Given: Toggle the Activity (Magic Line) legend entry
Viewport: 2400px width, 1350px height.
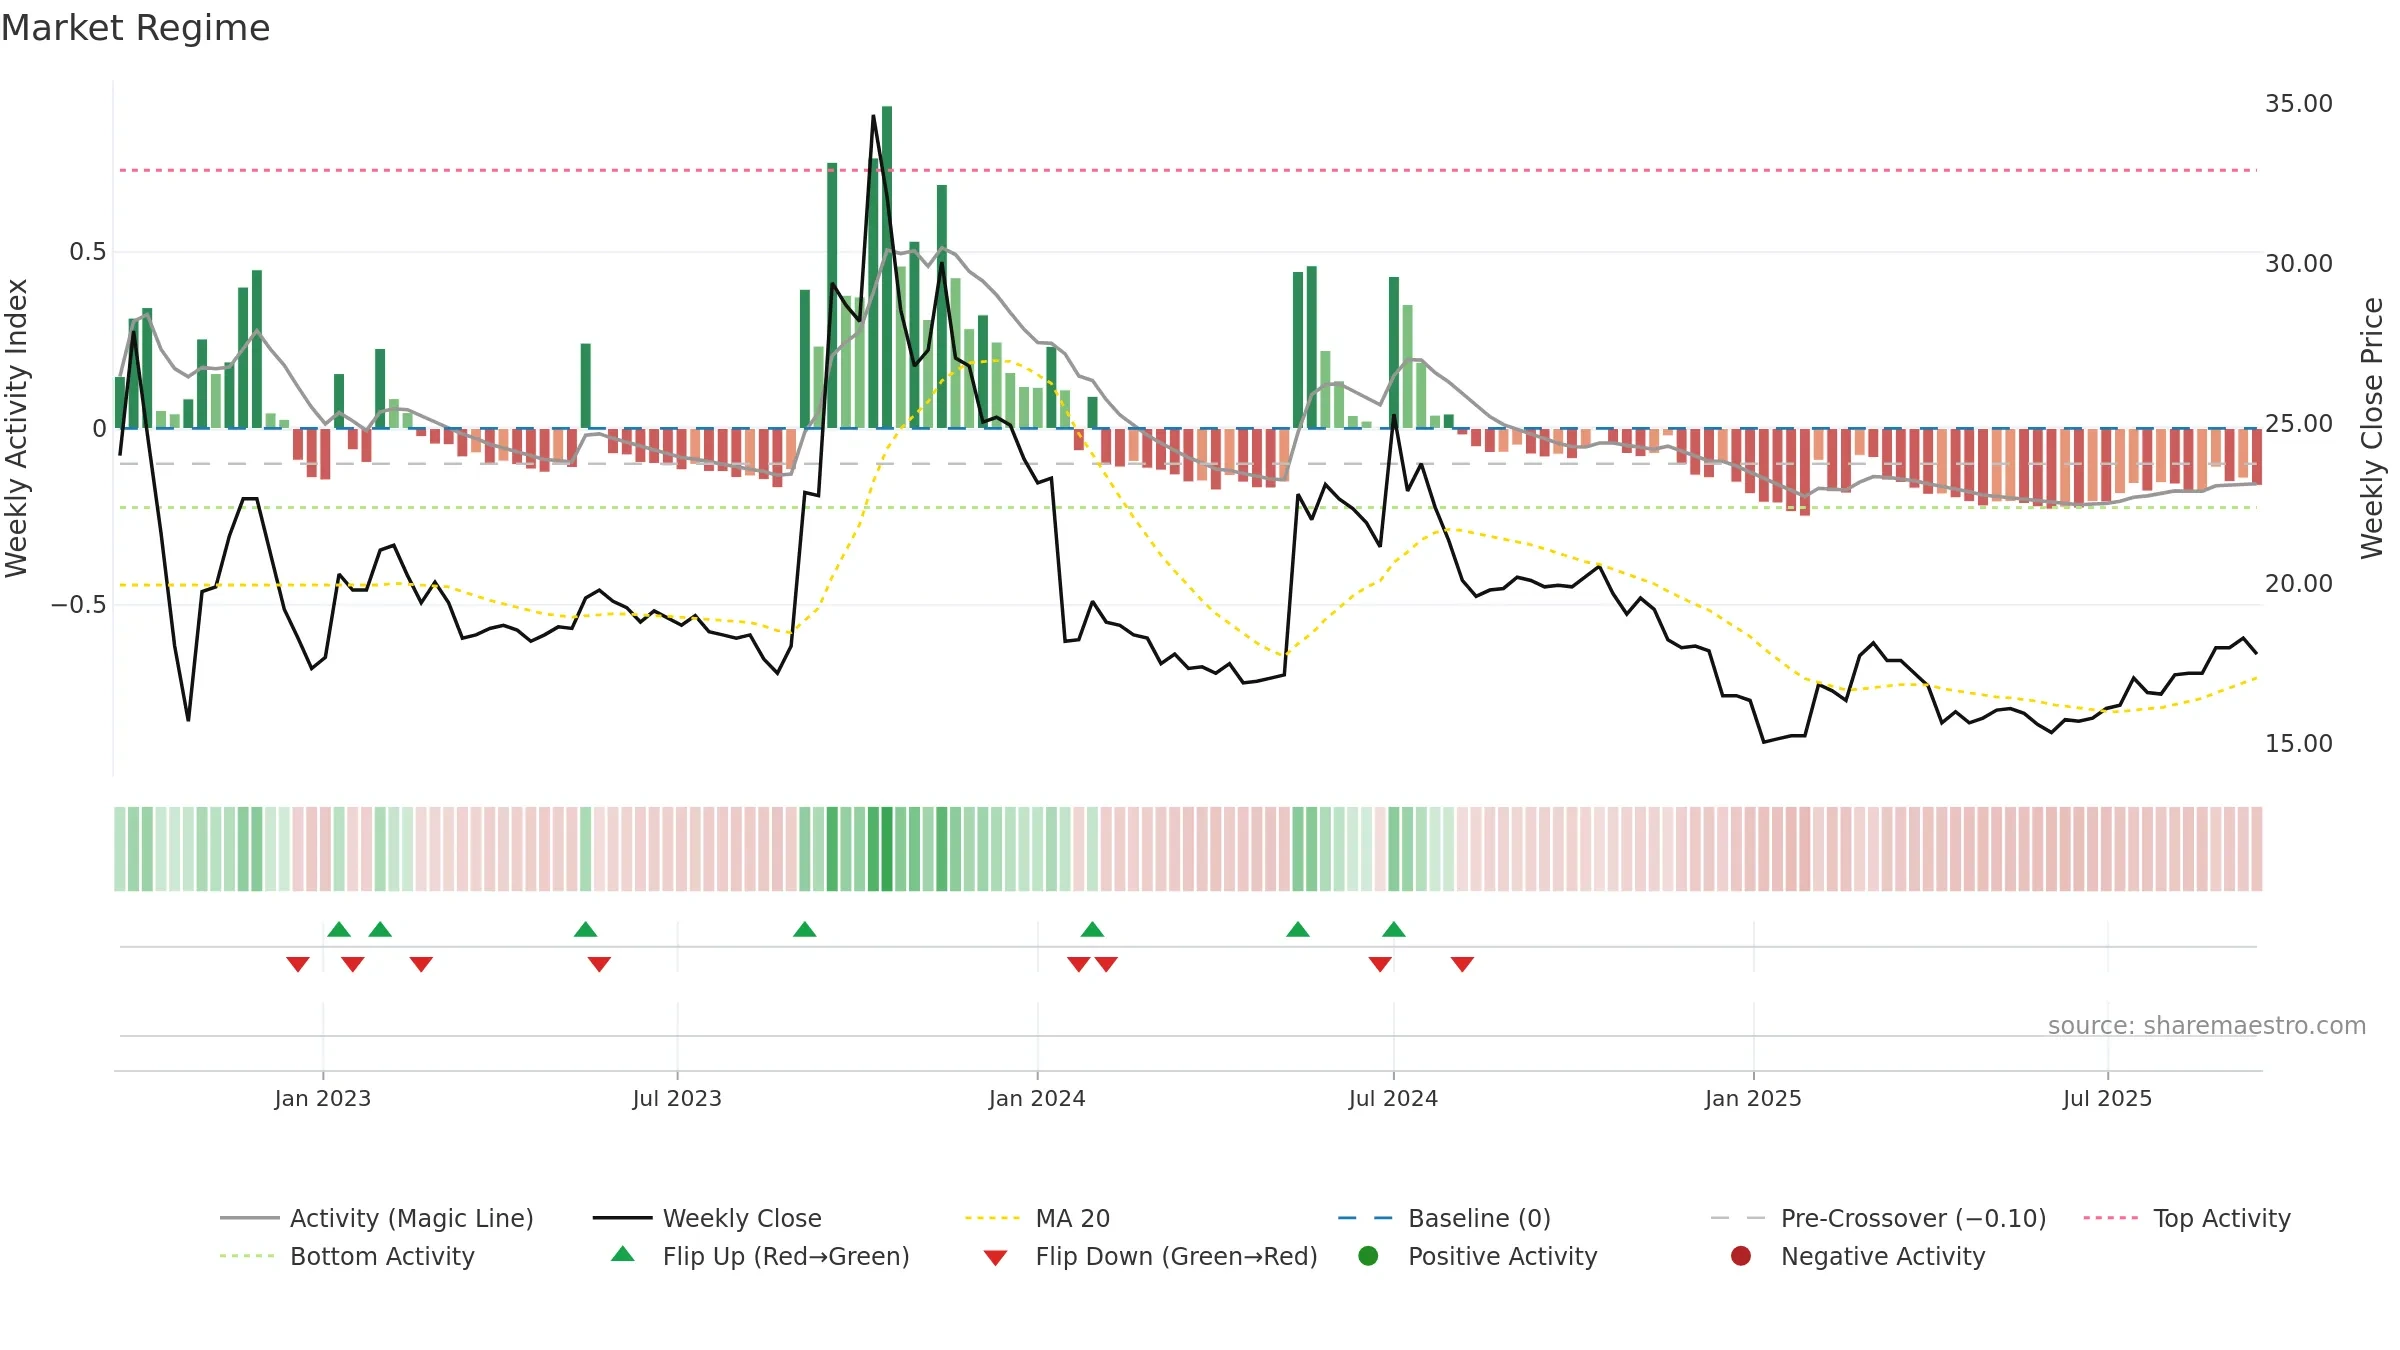Looking at the screenshot, I should (377, 1218).
